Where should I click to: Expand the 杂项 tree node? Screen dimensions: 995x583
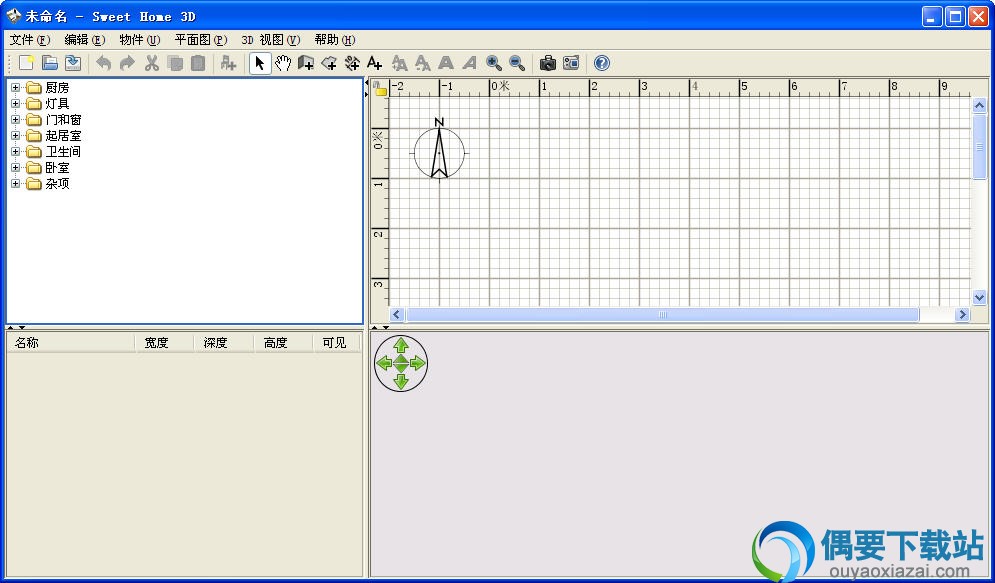[16, 183]
